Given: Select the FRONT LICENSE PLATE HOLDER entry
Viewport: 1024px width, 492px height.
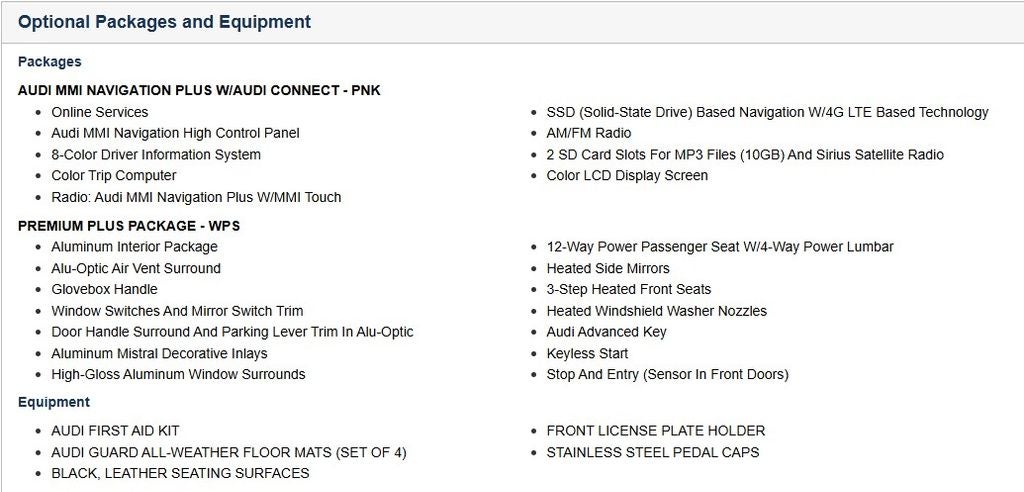Looking at the screenshot, I should click(x=655, y=431).
